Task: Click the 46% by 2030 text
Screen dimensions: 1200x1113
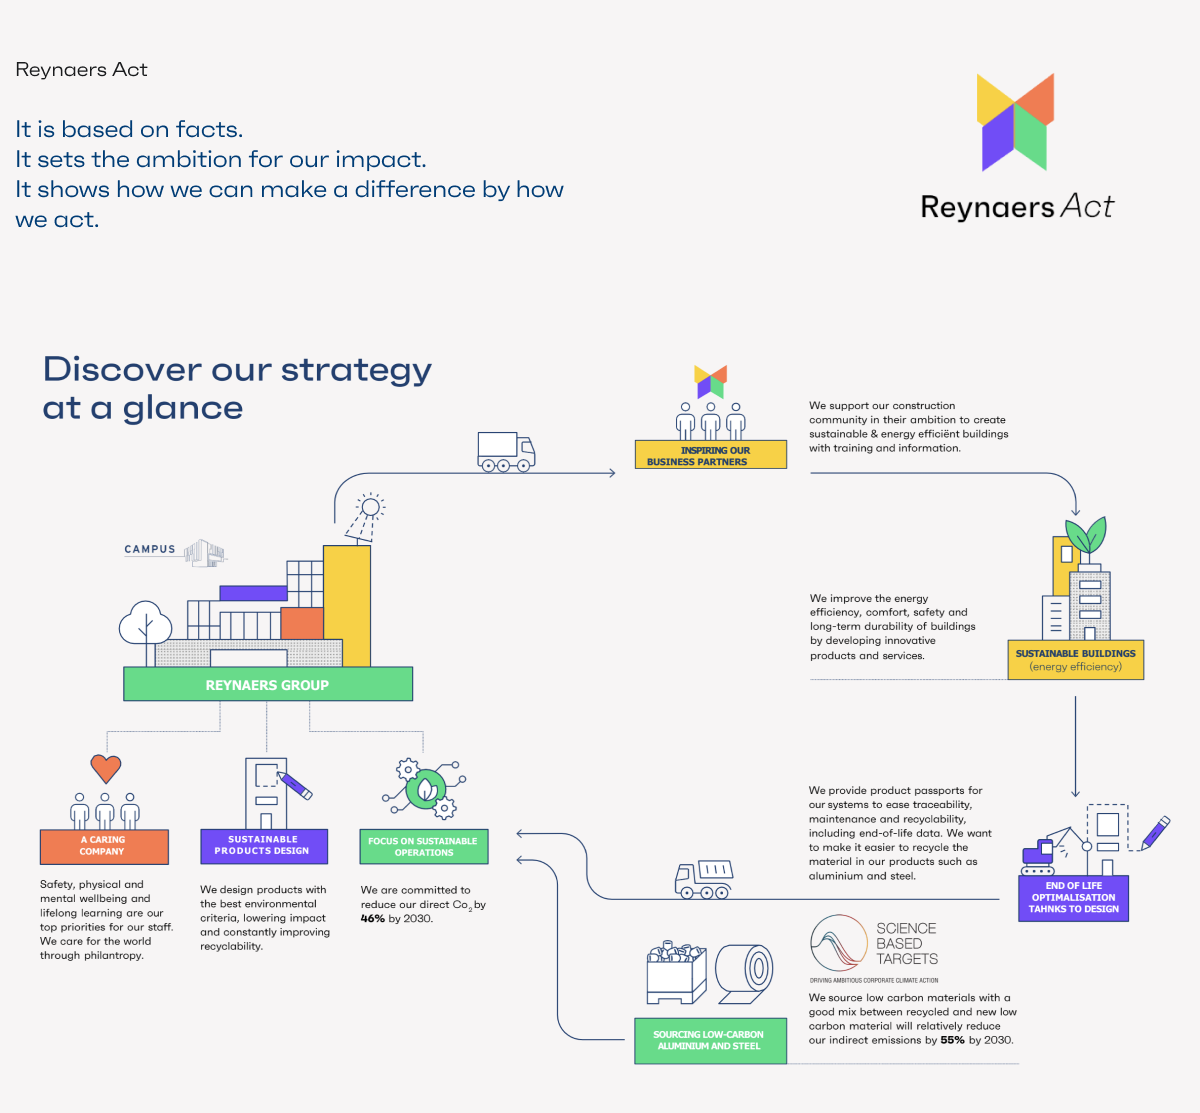Action: click(397, 918)
